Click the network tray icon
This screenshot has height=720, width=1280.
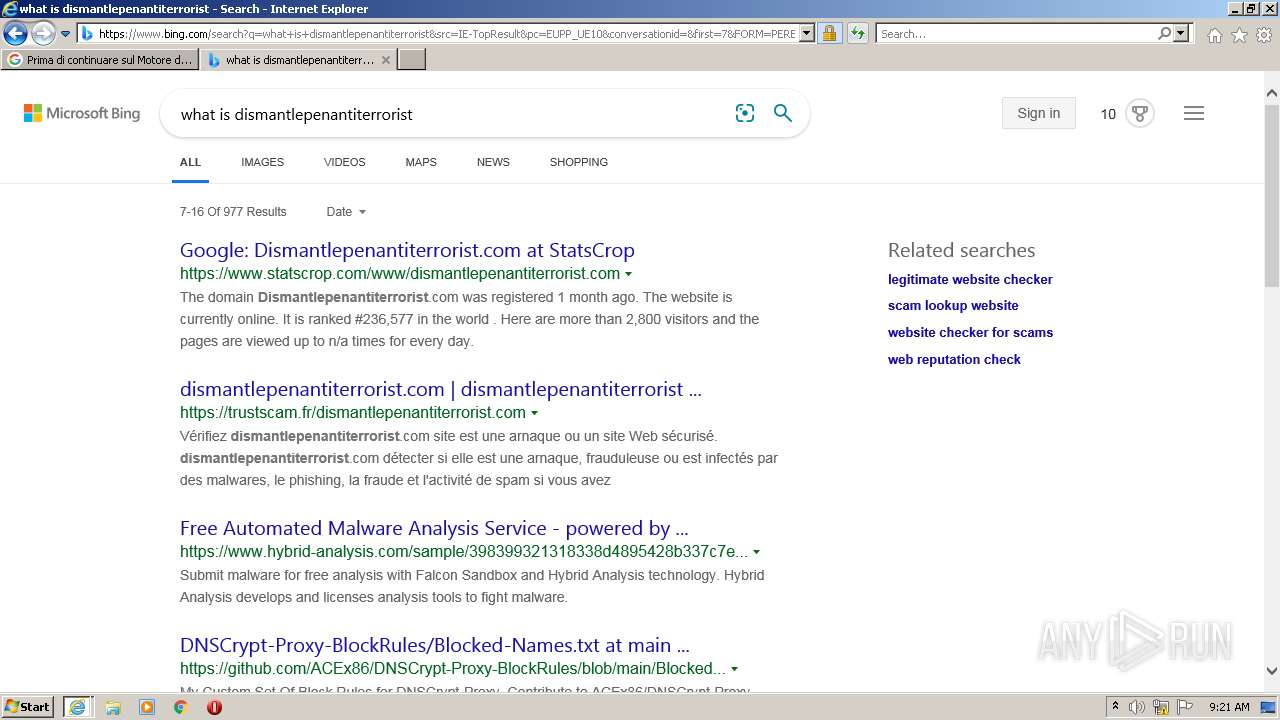click(x=1161, y=707)
